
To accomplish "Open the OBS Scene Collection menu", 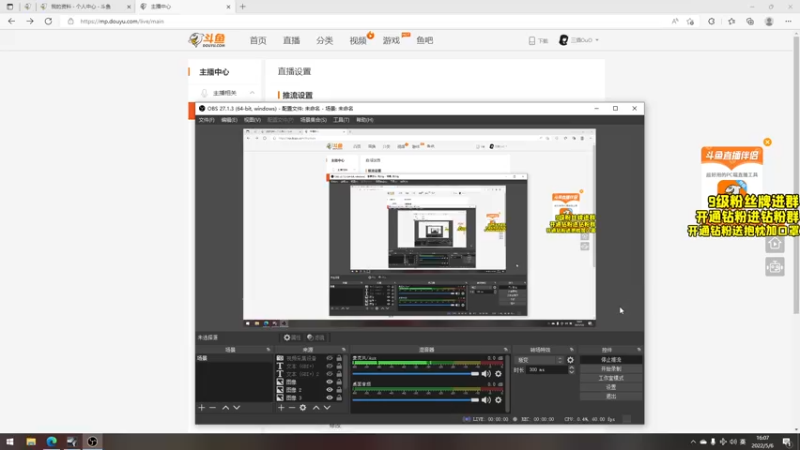I will point(313,120).
